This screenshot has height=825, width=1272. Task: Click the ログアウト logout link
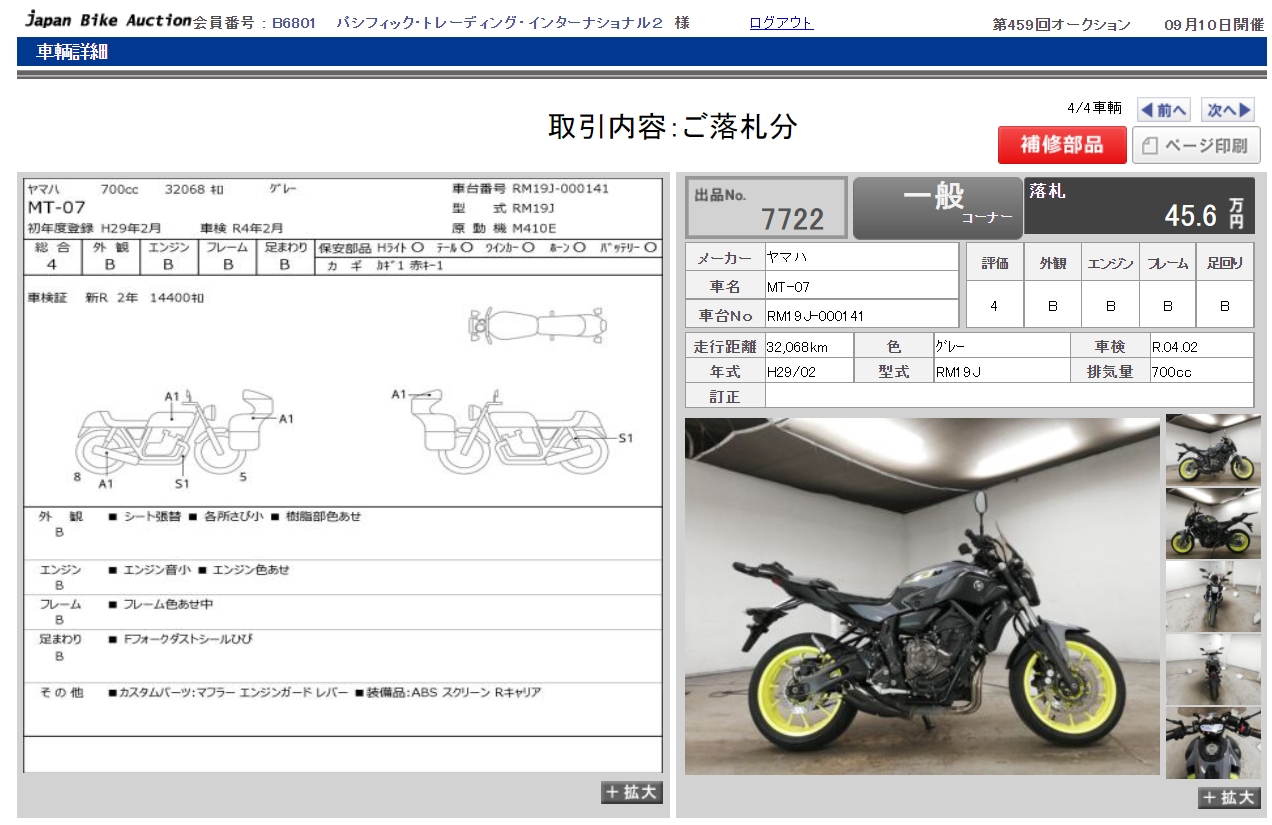pos(781,23)
